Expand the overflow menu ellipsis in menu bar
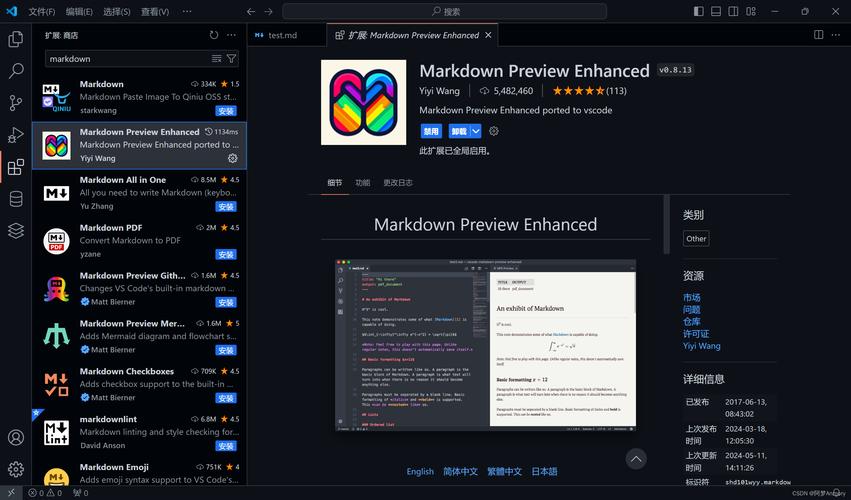 (187, 11)
